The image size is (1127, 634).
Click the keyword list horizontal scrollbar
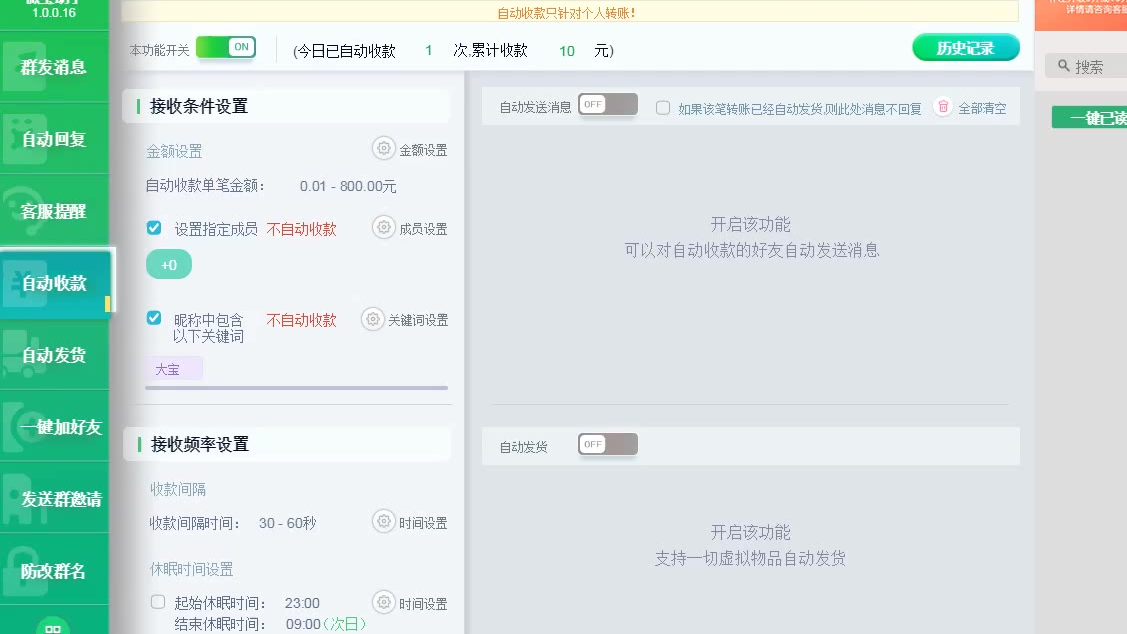(296, 388)
